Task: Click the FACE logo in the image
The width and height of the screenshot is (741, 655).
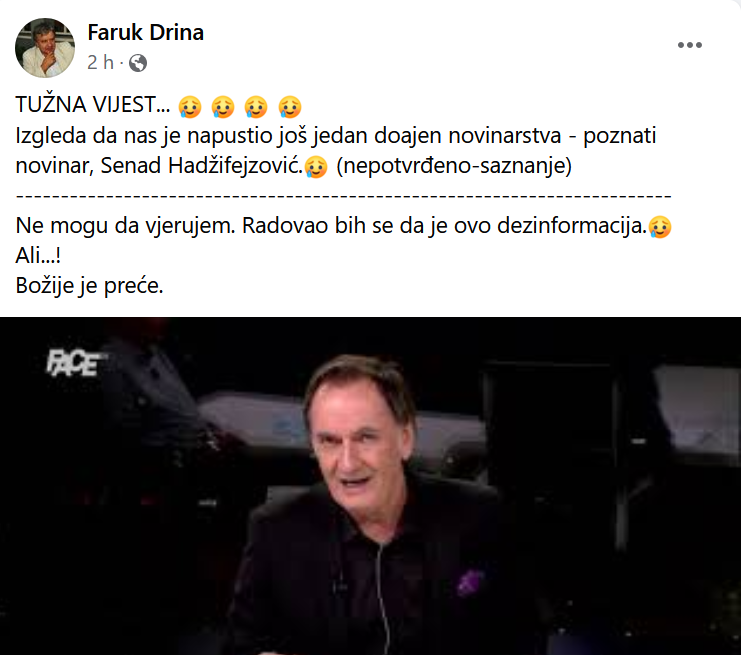Action: pyautogui.click(x=75, y=363)
